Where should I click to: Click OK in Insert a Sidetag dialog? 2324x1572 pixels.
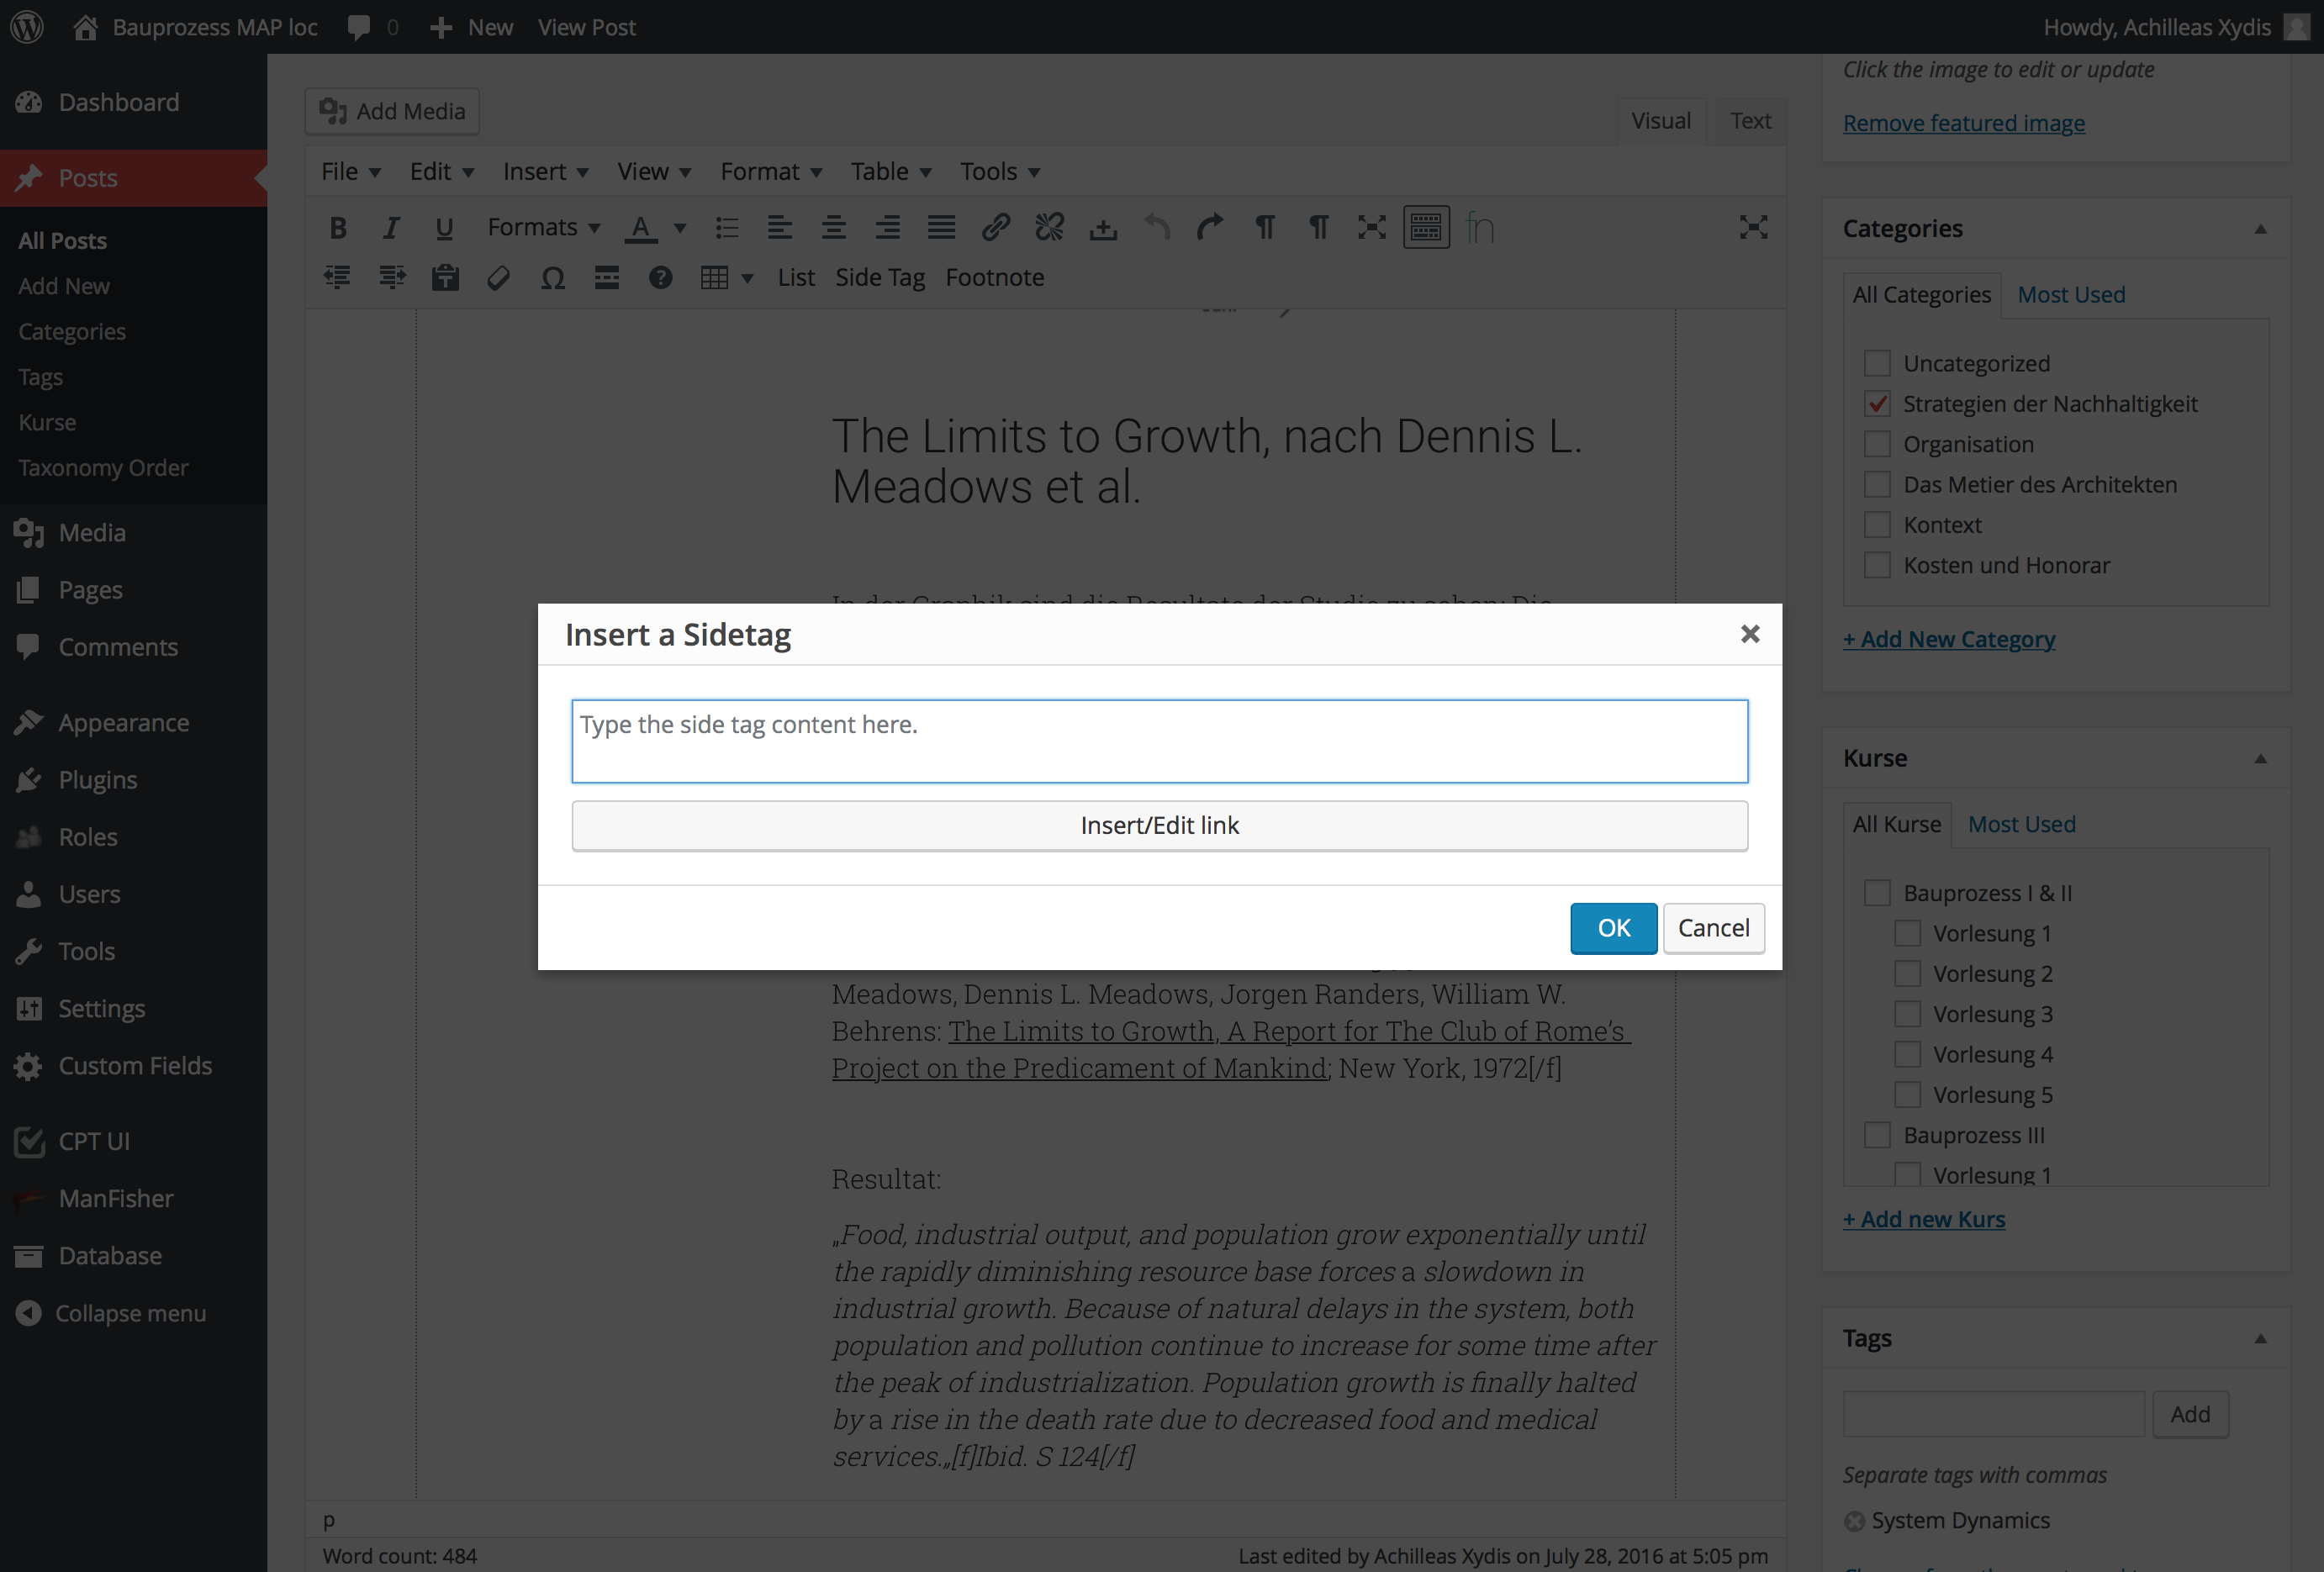[x=1613, y=928]
